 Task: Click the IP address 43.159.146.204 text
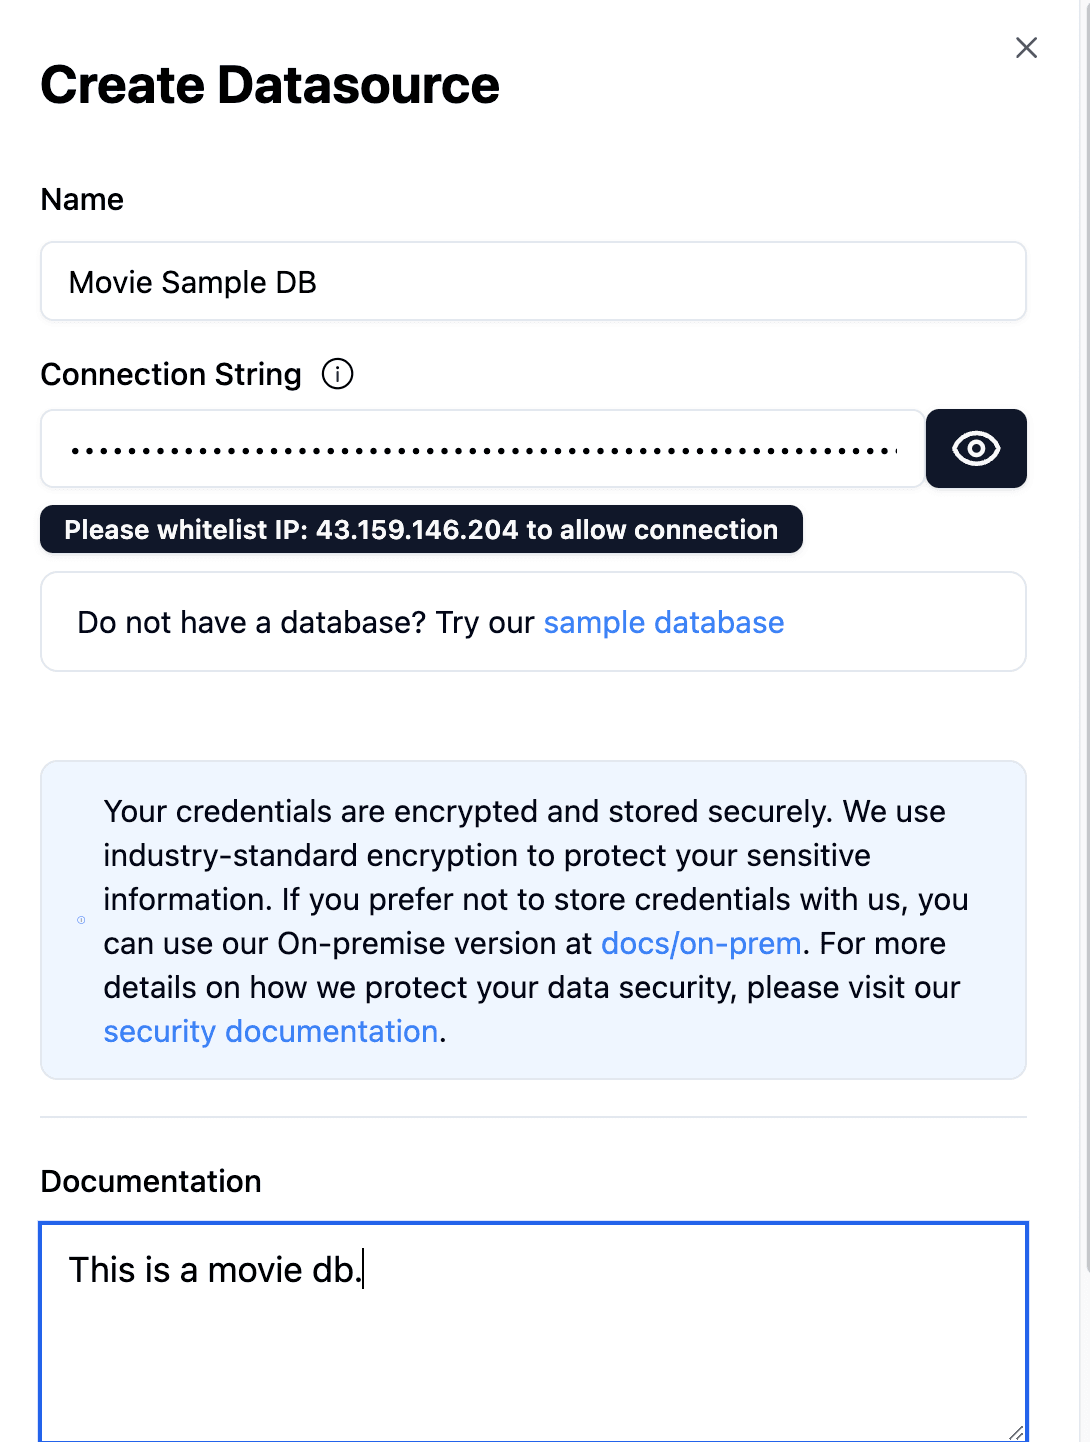point(417,530)
